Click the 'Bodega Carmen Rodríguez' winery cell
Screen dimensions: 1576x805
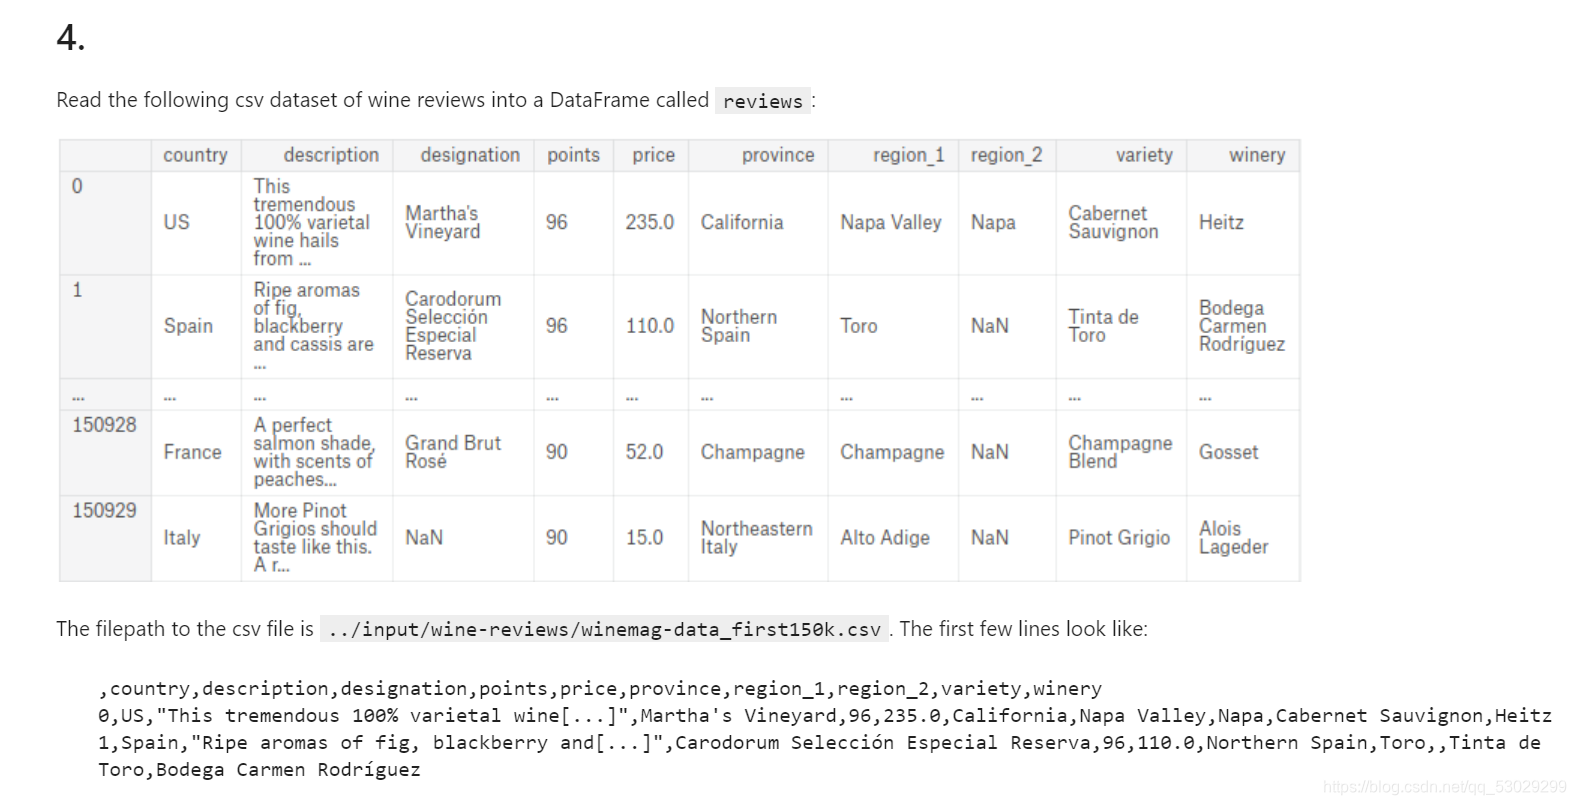point(1243,327)
